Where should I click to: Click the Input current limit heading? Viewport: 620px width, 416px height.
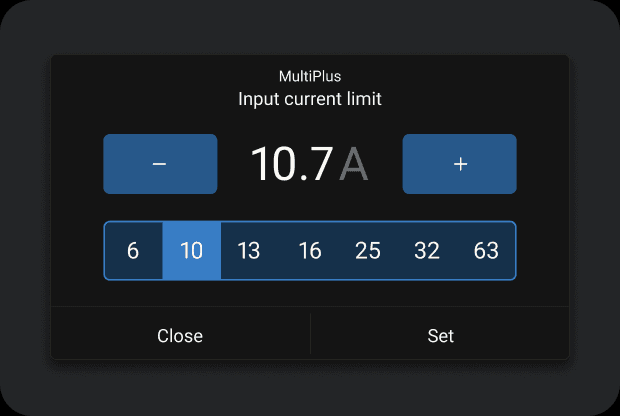(310, 99)
